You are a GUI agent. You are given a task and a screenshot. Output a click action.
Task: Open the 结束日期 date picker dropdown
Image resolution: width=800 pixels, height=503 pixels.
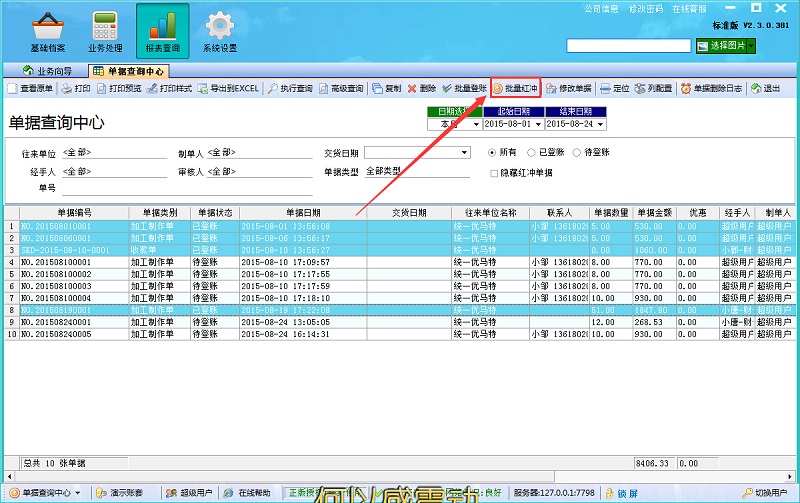click(x=600, y=124)
